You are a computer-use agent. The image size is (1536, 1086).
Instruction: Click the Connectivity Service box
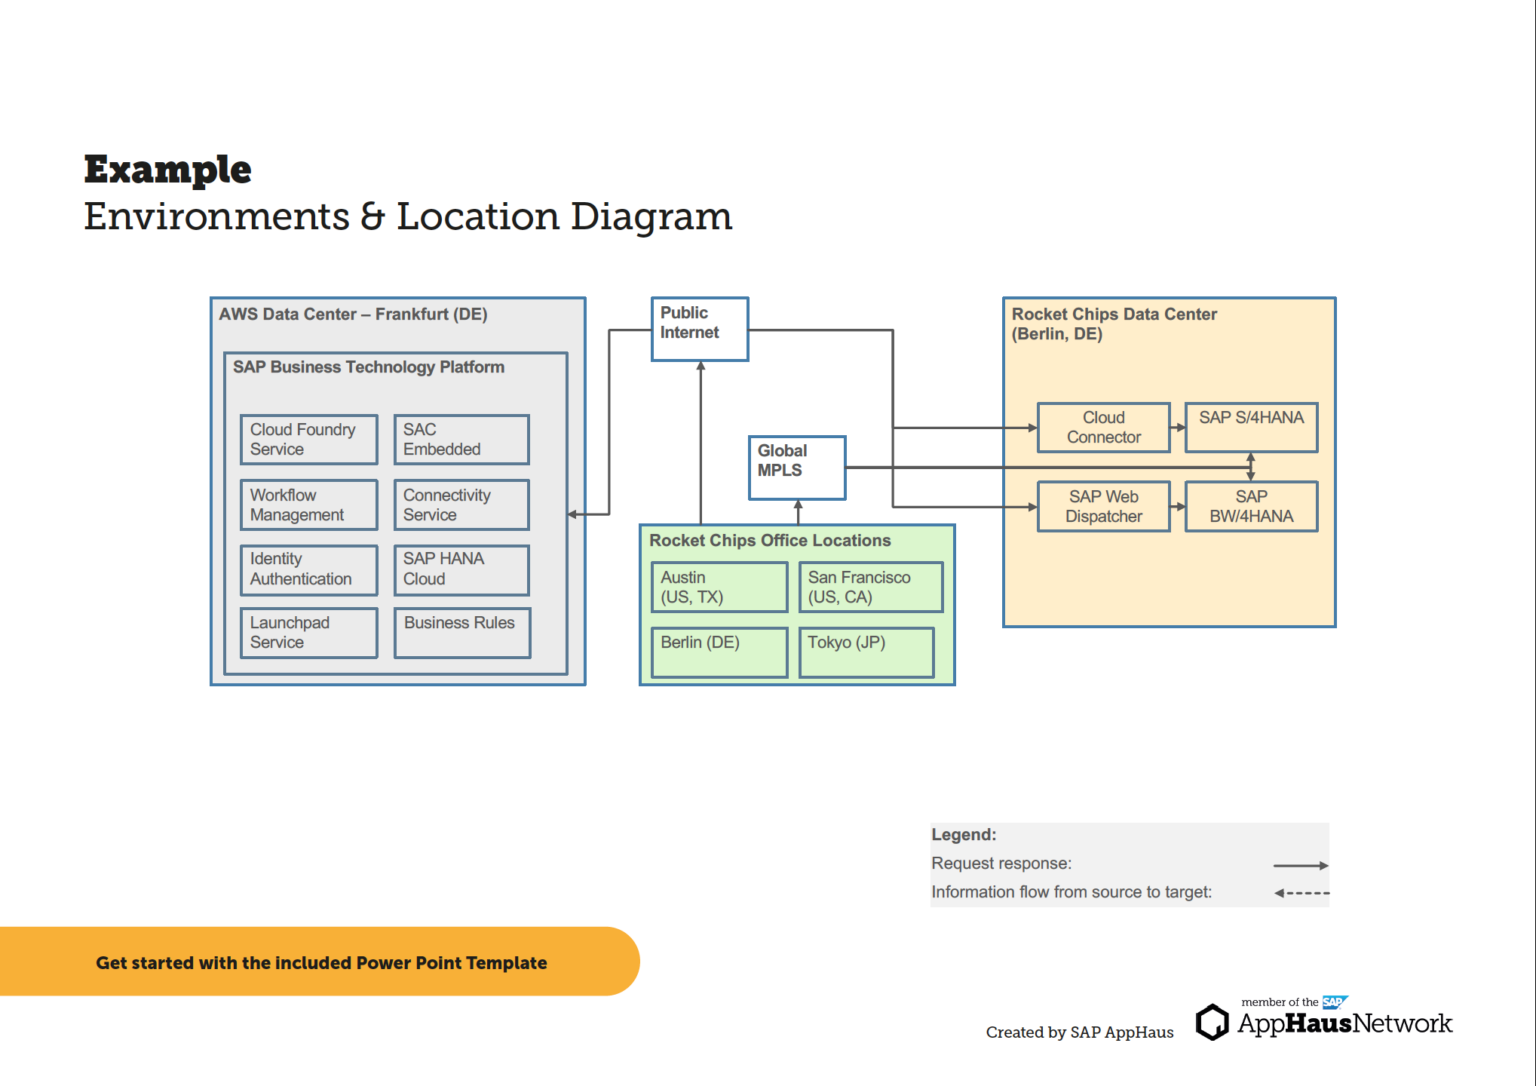coord(461,504)
